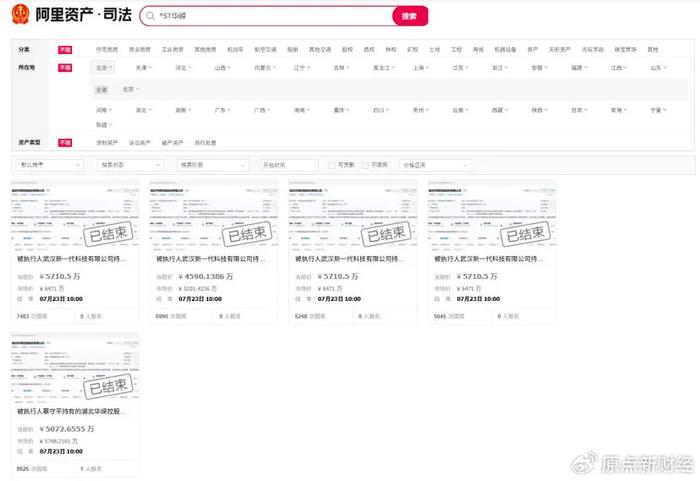Image resolution: width=700 pixels, height=481 pixels.
Task: Select 全省 in the Beijing sub-row
Action: [102, 90]
